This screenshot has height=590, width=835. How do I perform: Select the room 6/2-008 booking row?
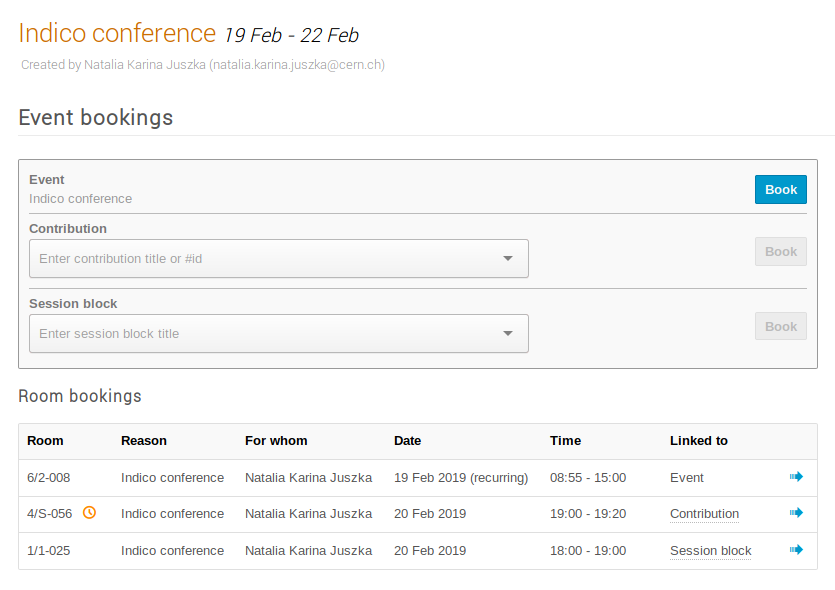pyautogui.click(x=418, y=478)
